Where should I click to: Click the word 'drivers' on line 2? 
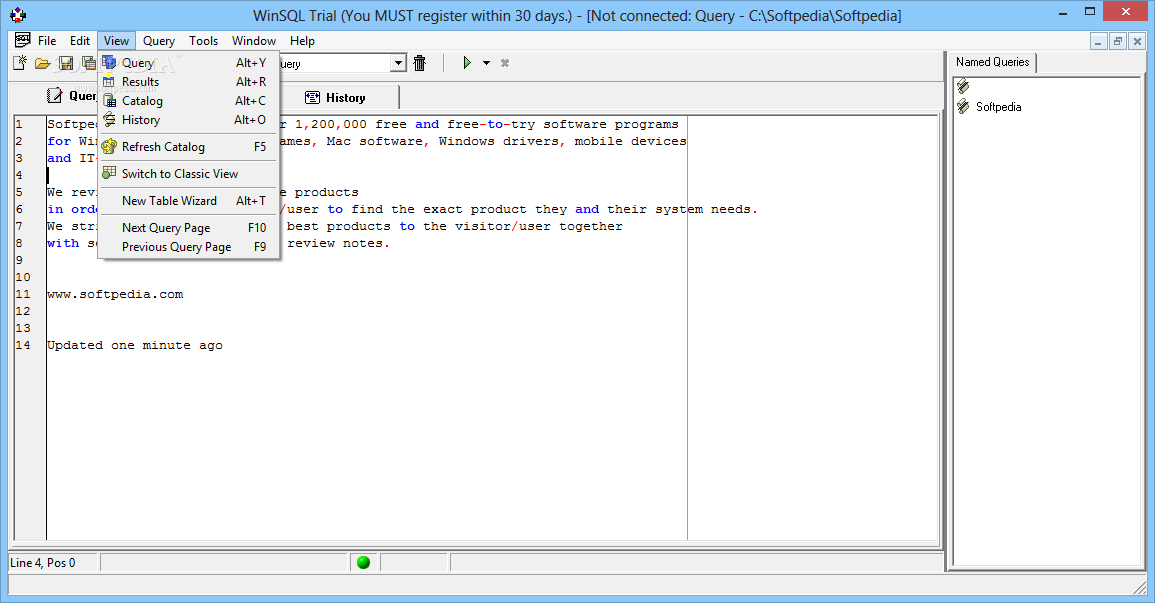[531, 141]
